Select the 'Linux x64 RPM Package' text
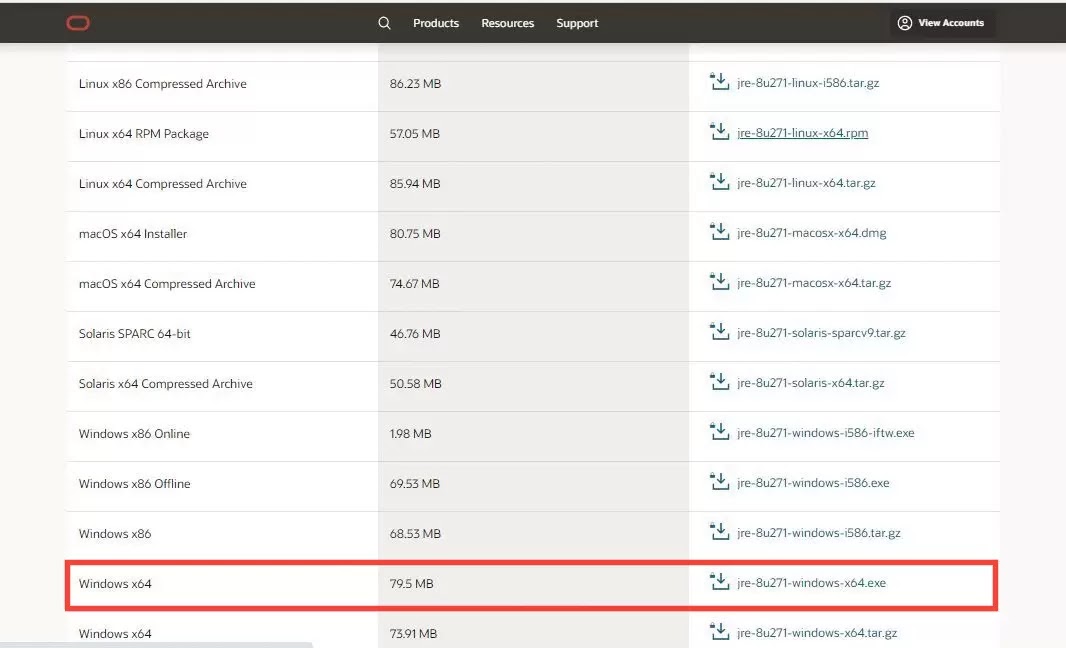This screenshot has width=1066, height=648. (143, 134)
